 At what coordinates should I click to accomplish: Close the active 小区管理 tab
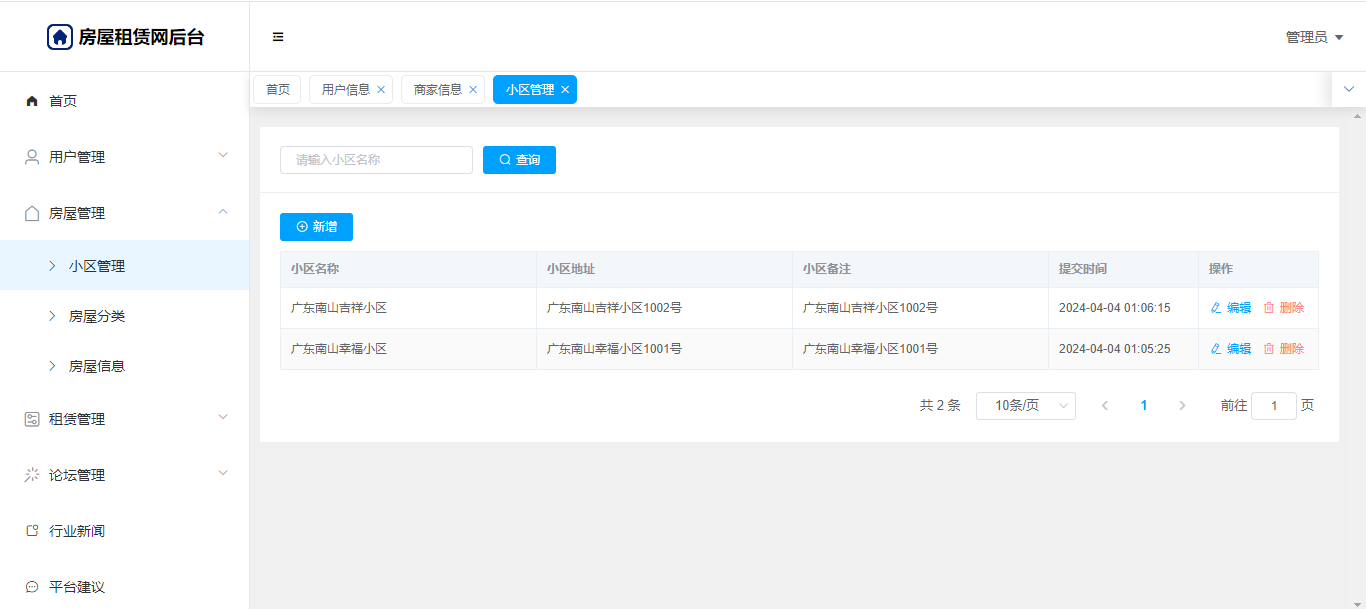tap(565, 90)
